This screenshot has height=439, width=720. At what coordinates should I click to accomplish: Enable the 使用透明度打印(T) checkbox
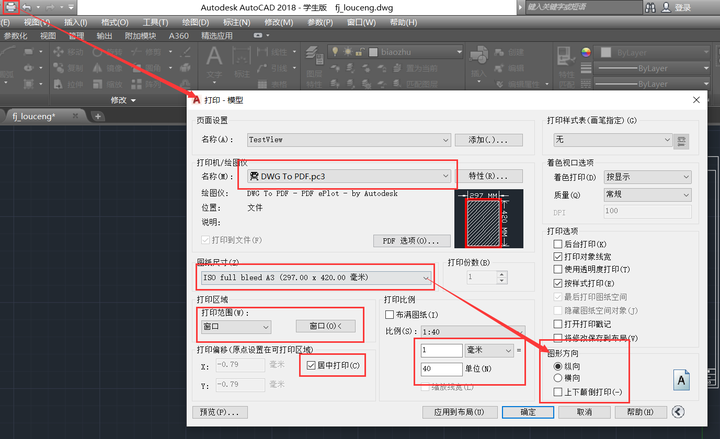(558, 269)
